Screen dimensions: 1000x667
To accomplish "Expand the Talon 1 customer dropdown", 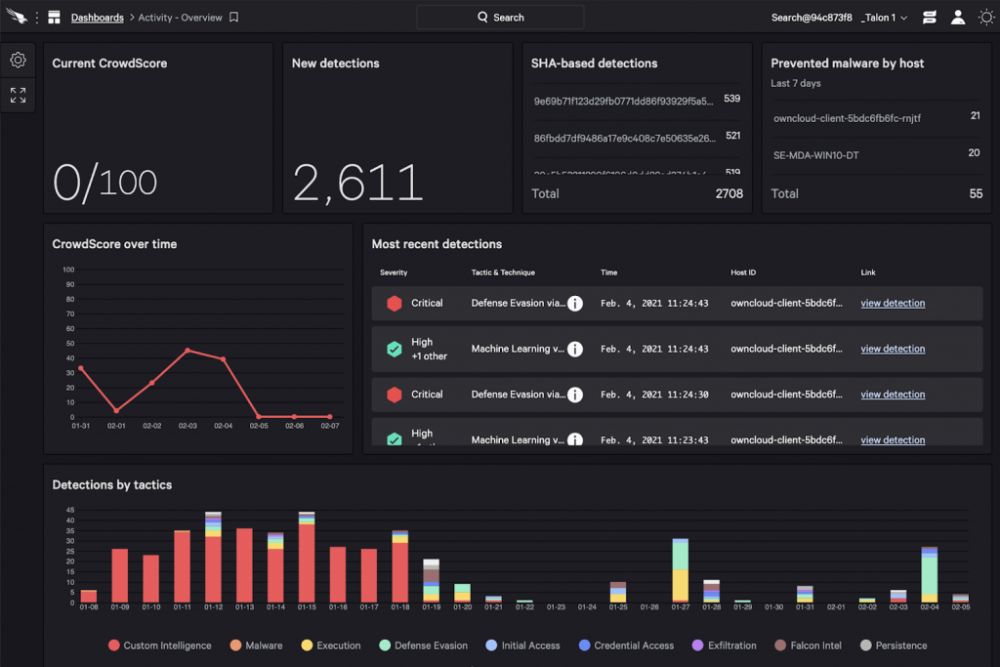I will (x=884, y=18).
